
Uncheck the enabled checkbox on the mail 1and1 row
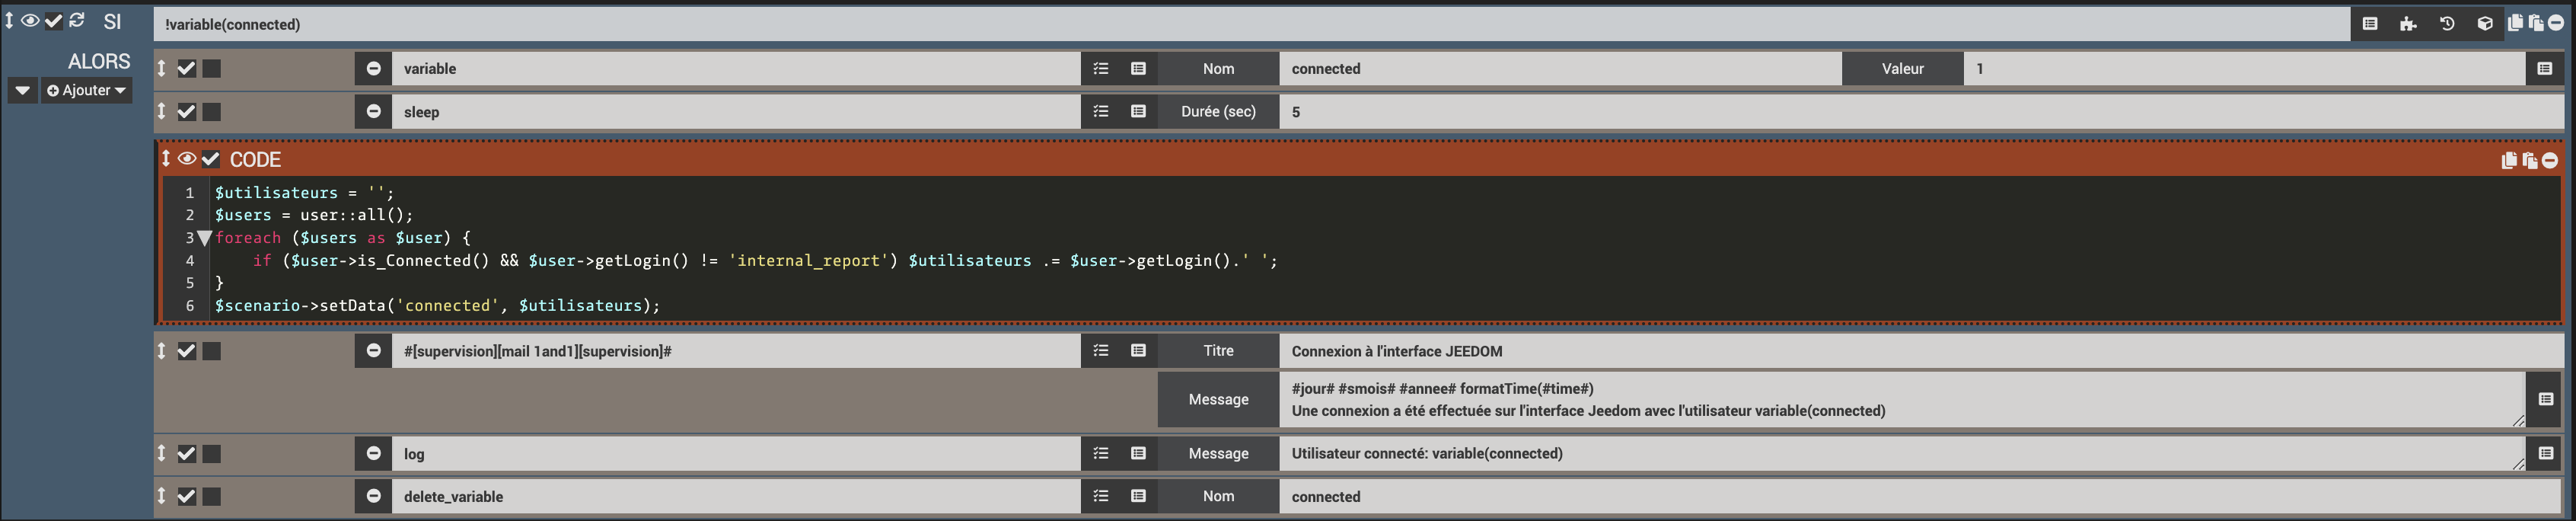tap(186, 350)
